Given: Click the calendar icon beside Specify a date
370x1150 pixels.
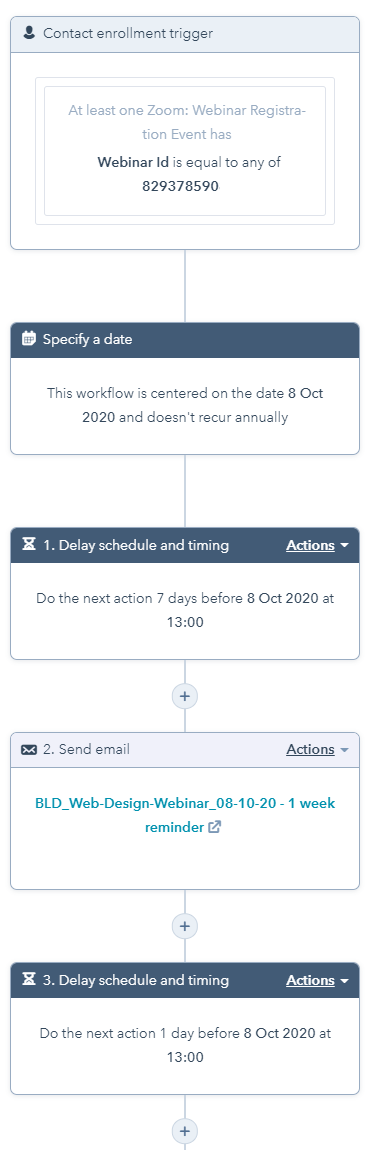Looking at the screenshot, I should [x=29, y=339].
